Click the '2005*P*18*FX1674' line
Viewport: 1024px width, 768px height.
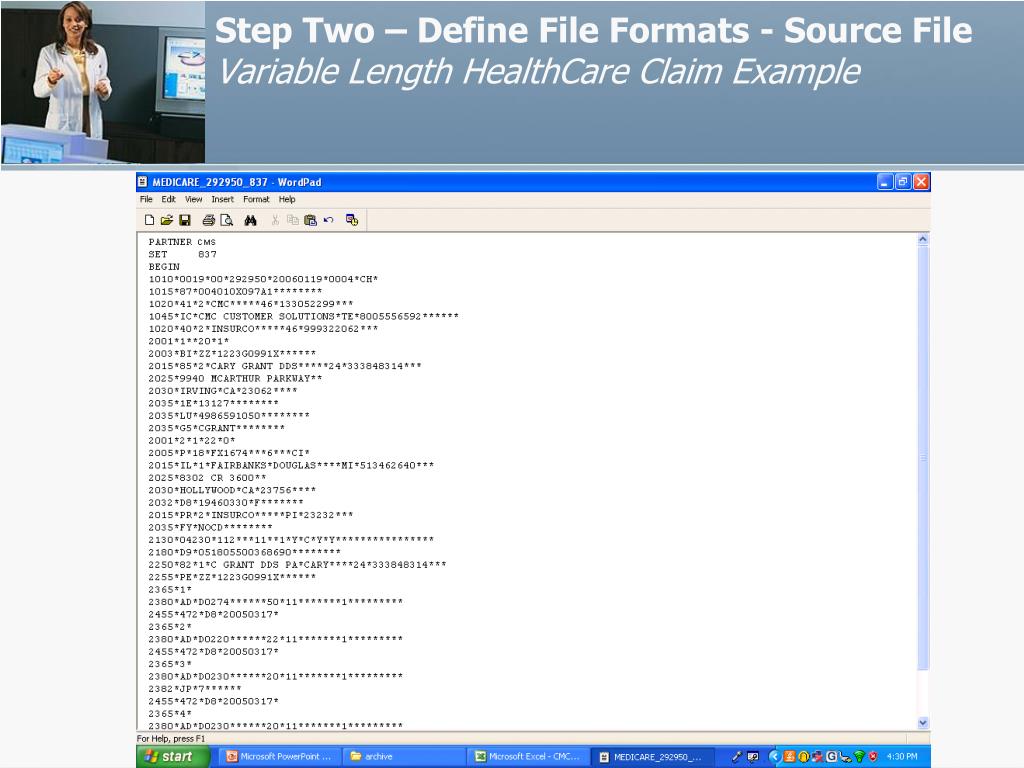[x=229, y=453]
